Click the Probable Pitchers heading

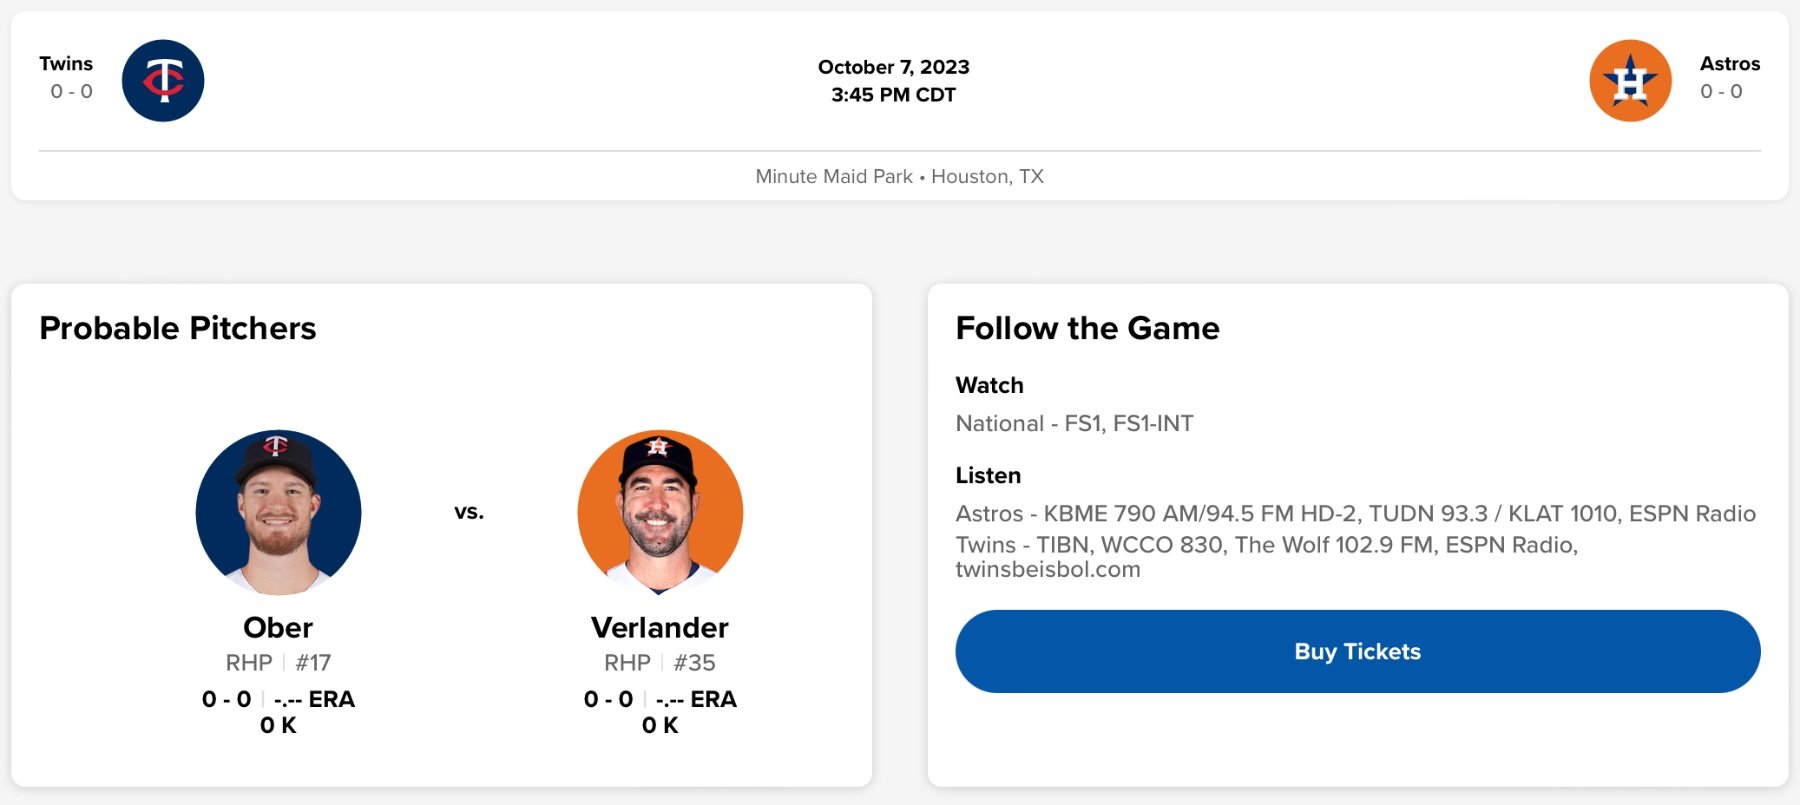(178, 328)
